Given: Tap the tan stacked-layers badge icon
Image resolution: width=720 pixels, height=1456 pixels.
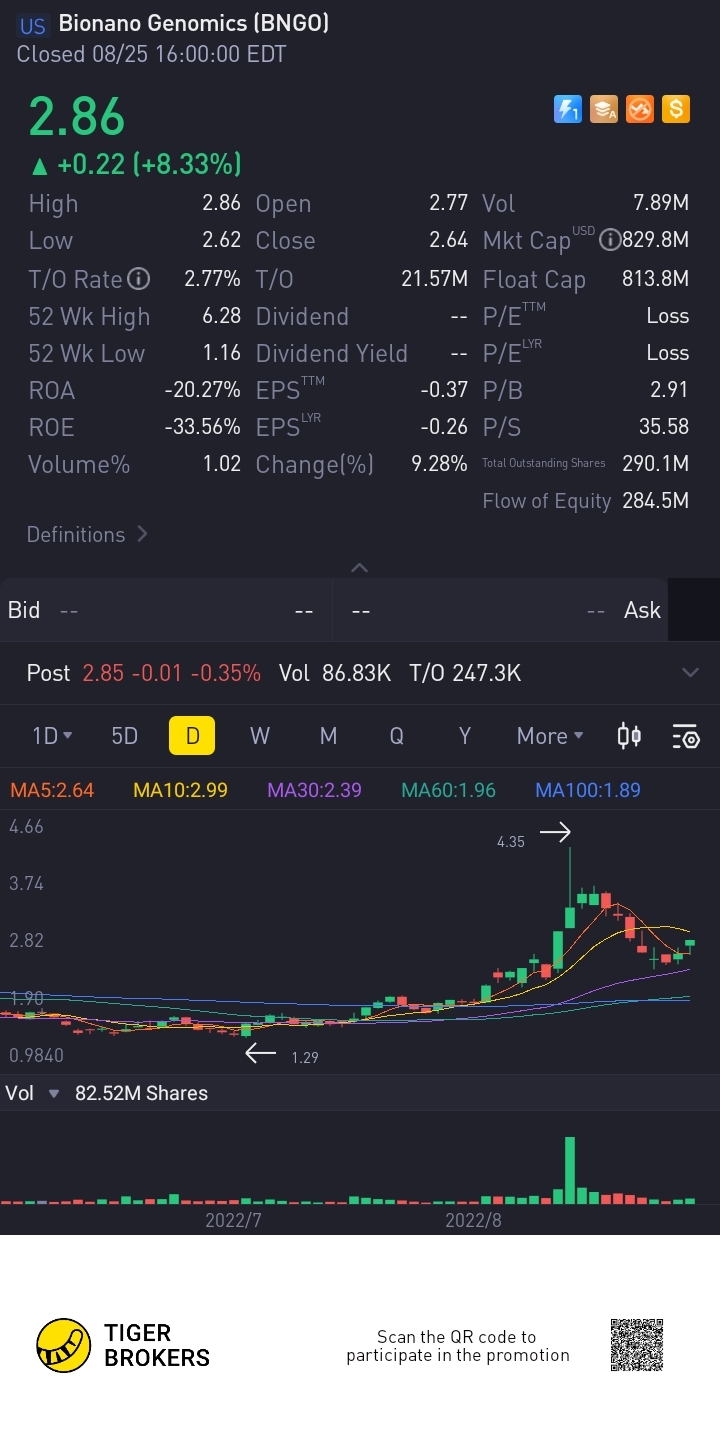Looking at the screenshot, I should [x=604, y=109].
